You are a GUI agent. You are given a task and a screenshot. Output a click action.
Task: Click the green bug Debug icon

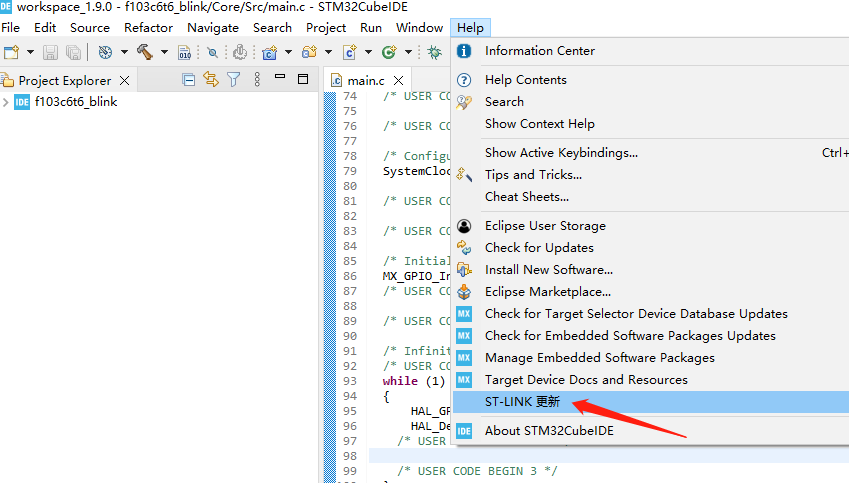point(434,53)
